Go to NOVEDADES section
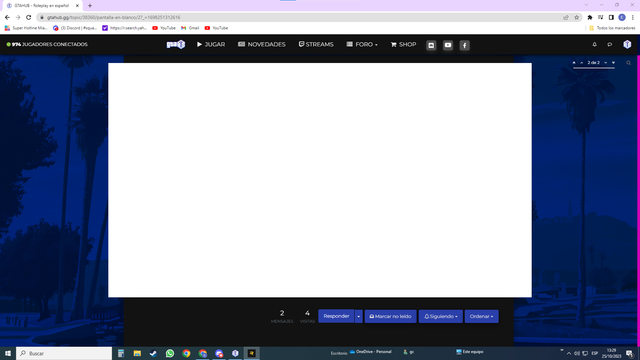The height and width of the screenshot is (360, 640). 262,44
